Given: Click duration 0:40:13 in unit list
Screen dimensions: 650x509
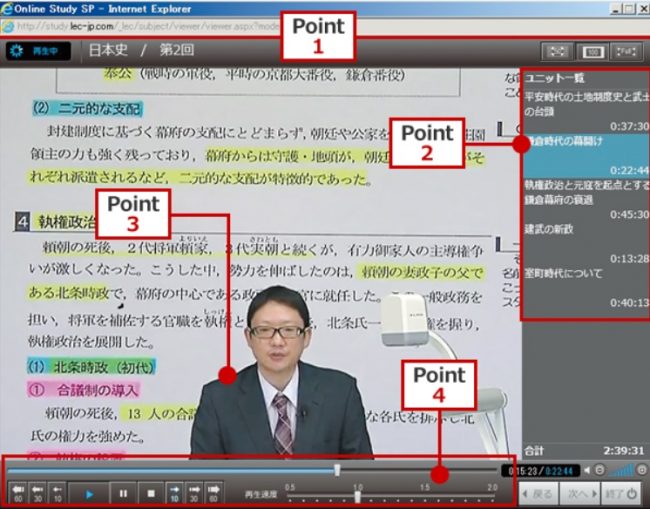Looking at the screenshot, I should 629,303.
